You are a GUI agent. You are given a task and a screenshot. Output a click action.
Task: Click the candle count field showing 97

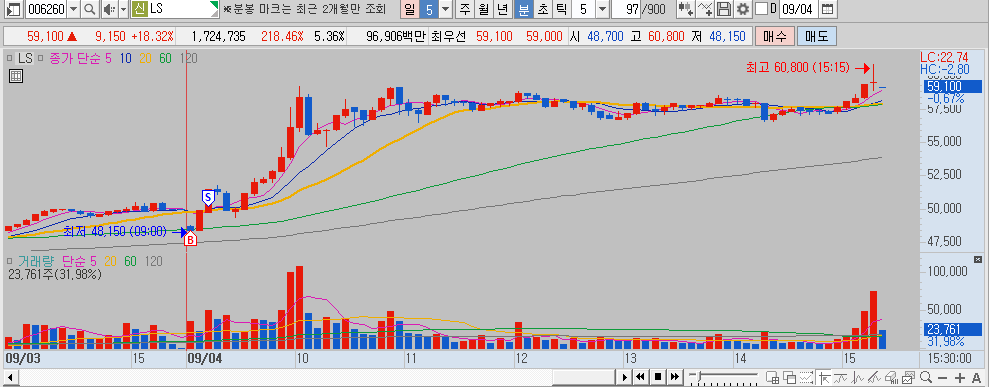pyautogui.click(x=627, y=9)
